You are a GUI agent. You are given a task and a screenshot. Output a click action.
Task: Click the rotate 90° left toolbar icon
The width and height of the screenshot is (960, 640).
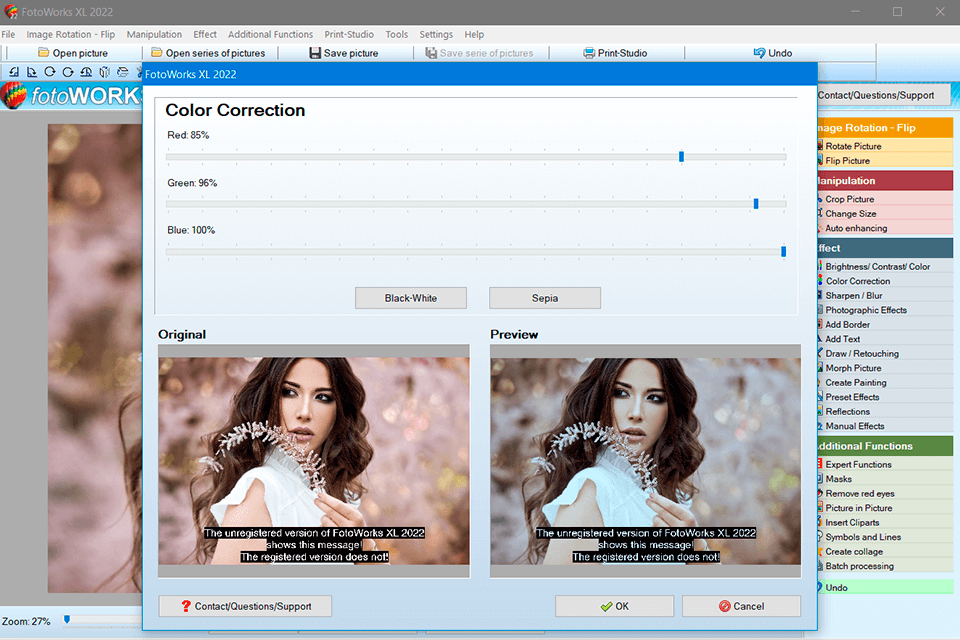point(13,72)
